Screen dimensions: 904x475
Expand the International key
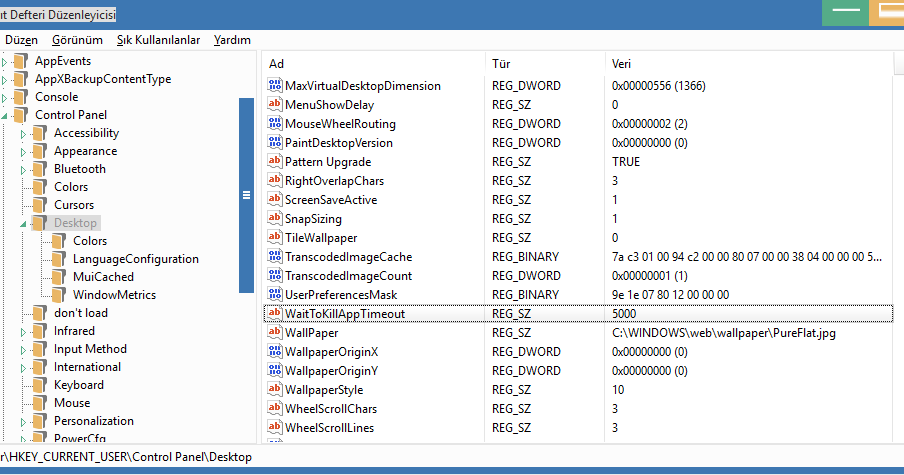[23, 367]
